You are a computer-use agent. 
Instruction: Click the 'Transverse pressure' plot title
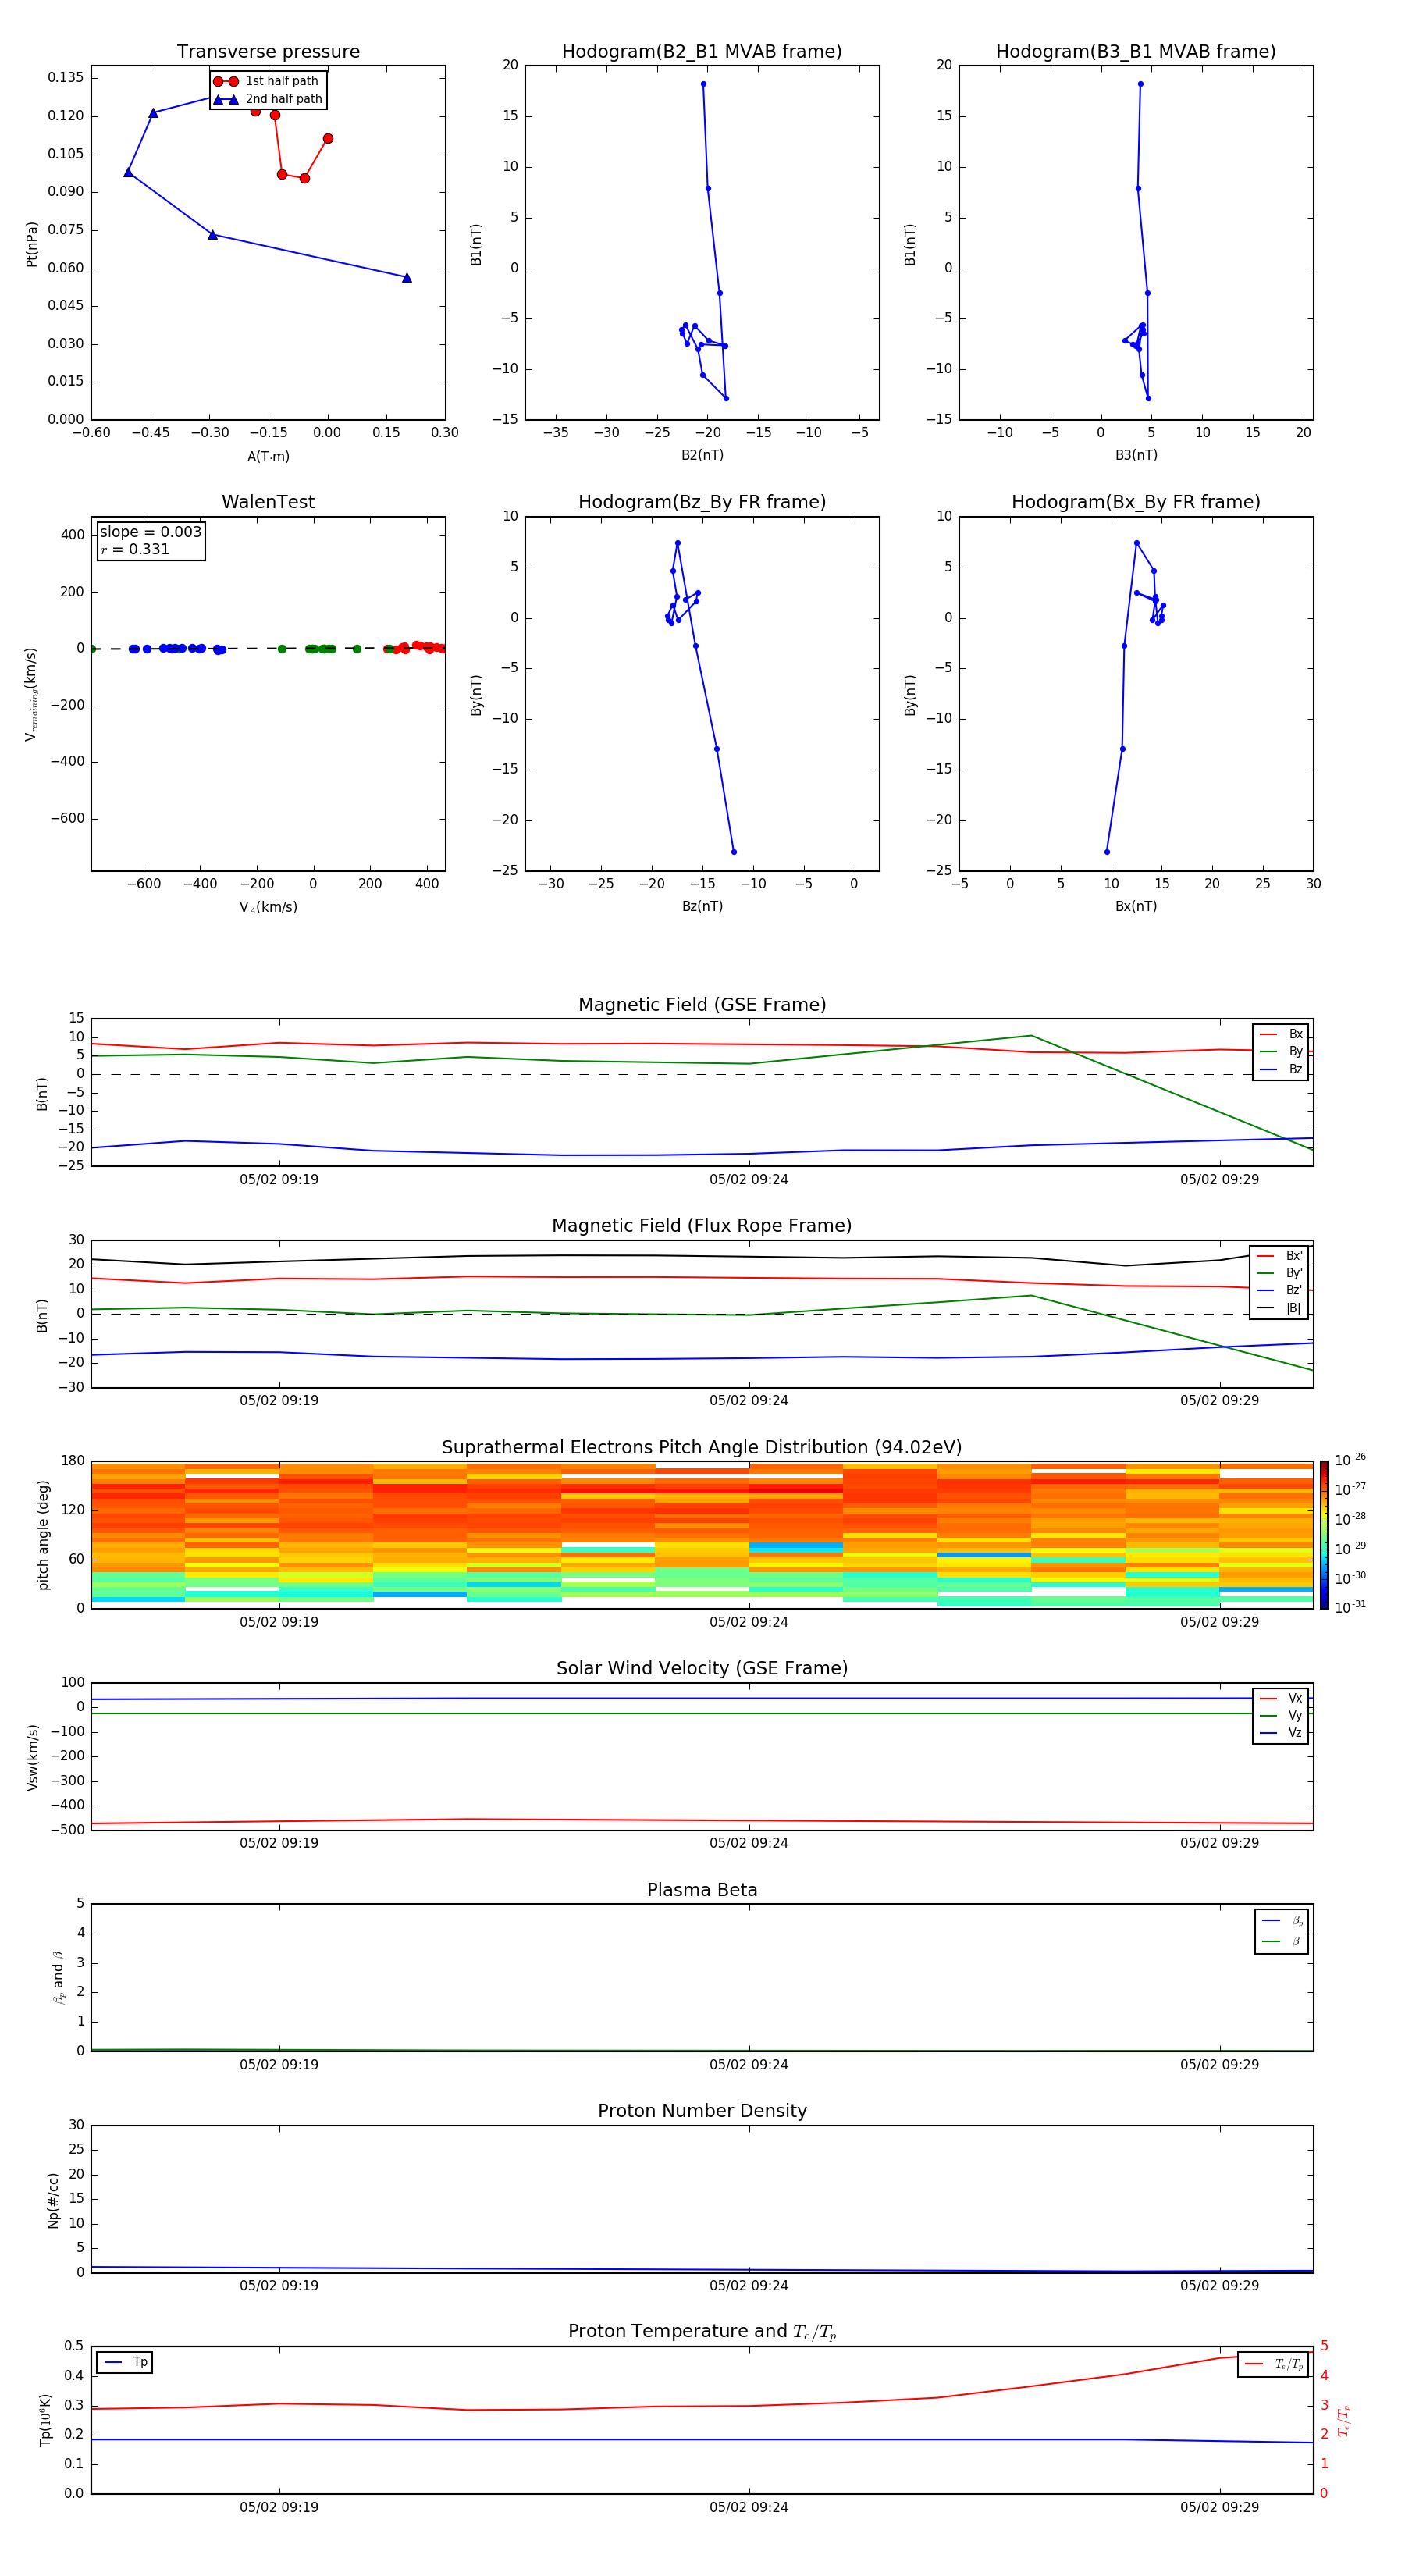(x=268, y=51)
